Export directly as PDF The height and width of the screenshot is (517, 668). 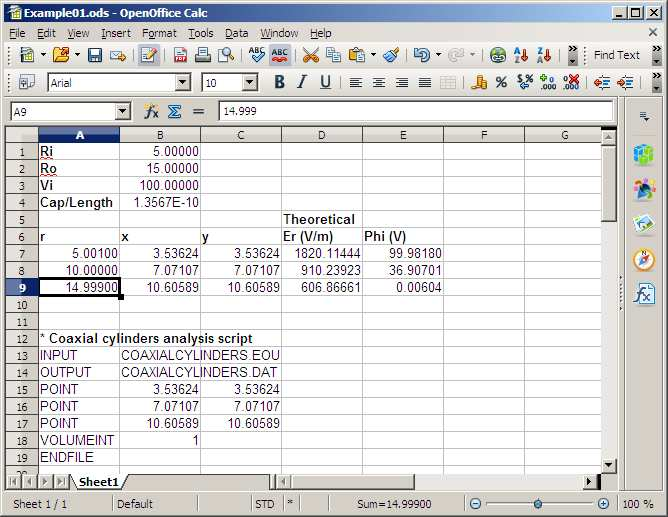[x=180, y=55]
